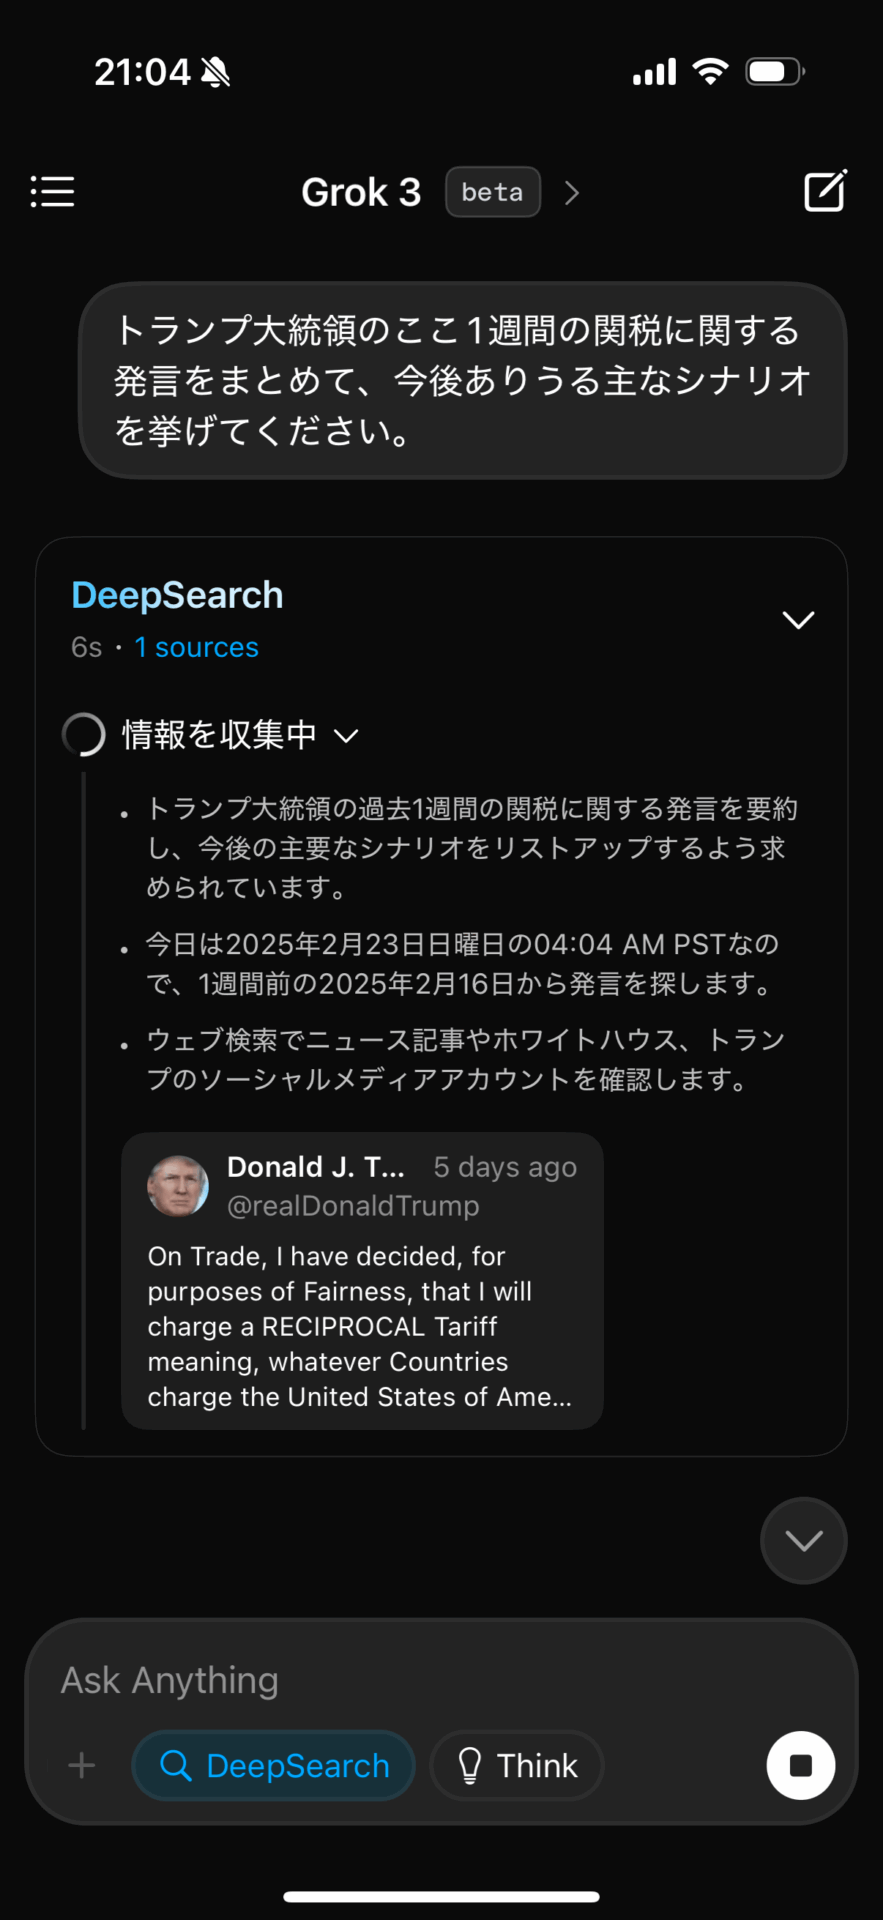Open the sidebar menu list icon

click(53, 191)
